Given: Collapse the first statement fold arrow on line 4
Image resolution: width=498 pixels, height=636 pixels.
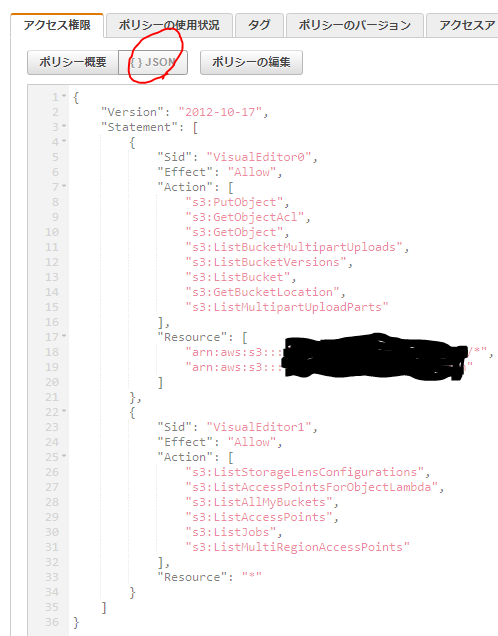Looking at the screenshot, I should [x=64, y=142].
